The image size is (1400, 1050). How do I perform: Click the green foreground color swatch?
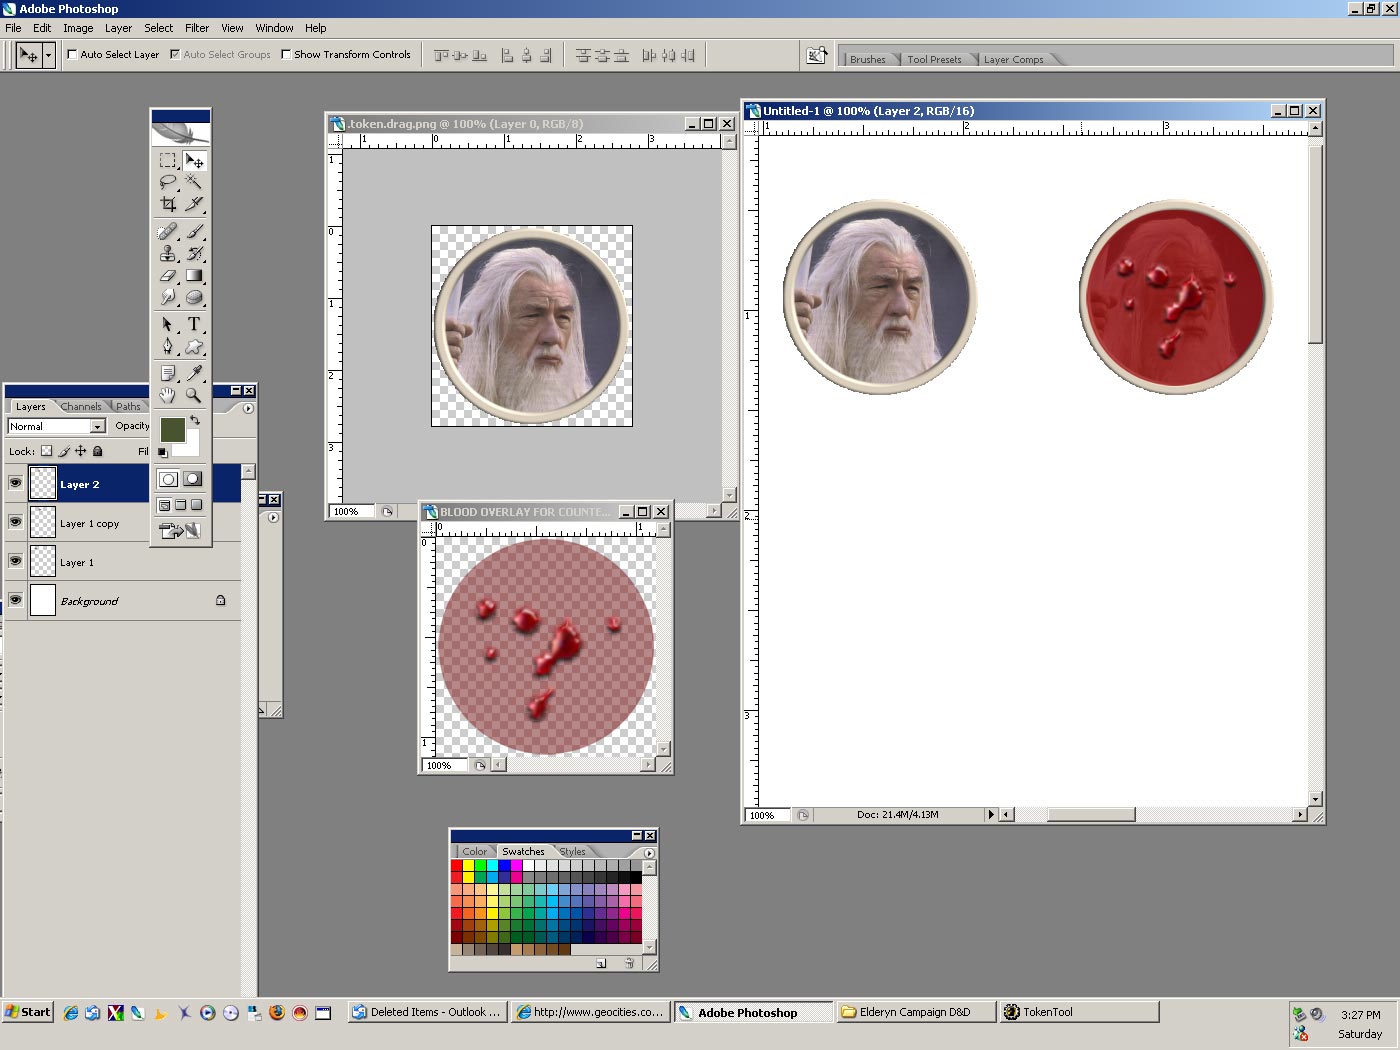tap(172, 430)
